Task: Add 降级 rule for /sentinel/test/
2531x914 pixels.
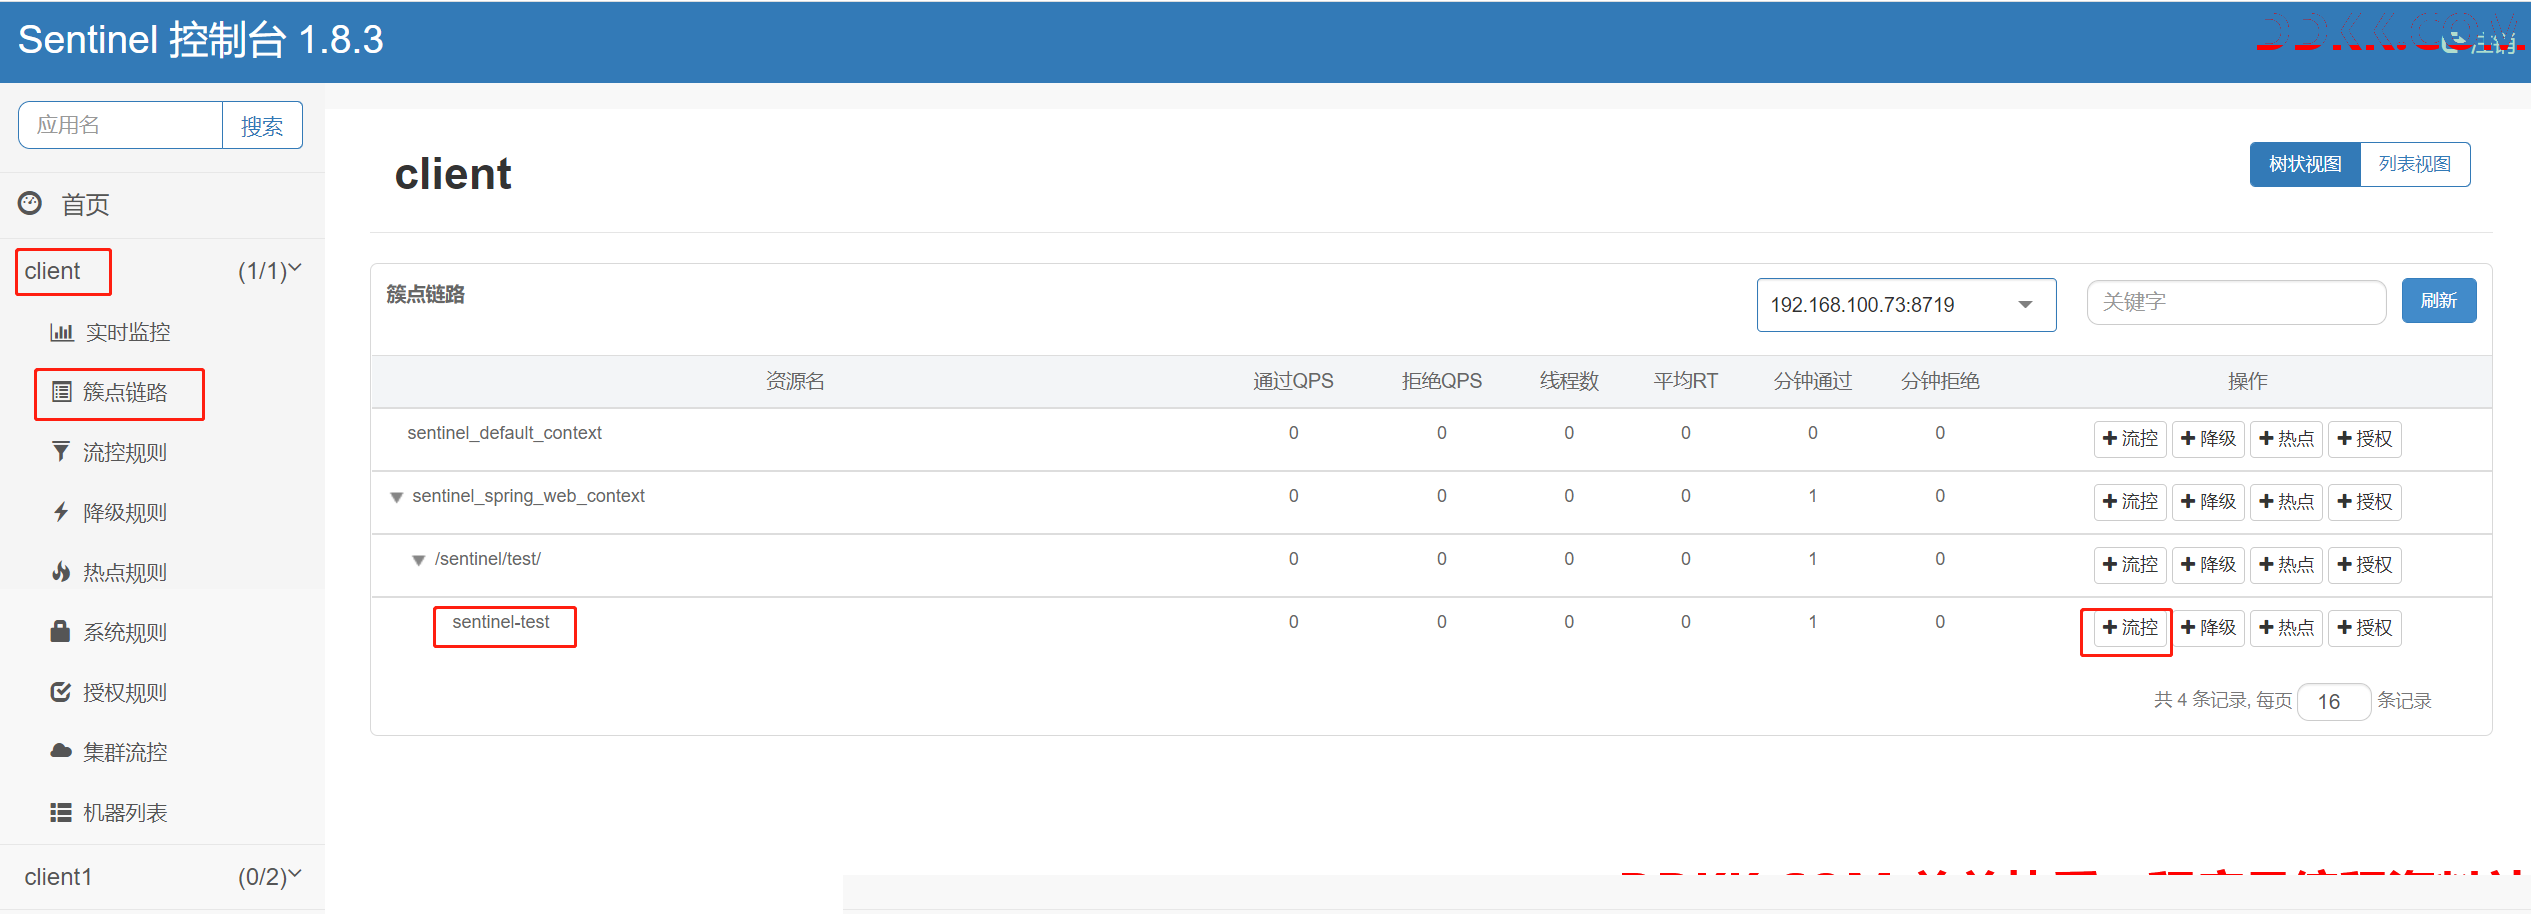Action: (x=2208, y=565)
